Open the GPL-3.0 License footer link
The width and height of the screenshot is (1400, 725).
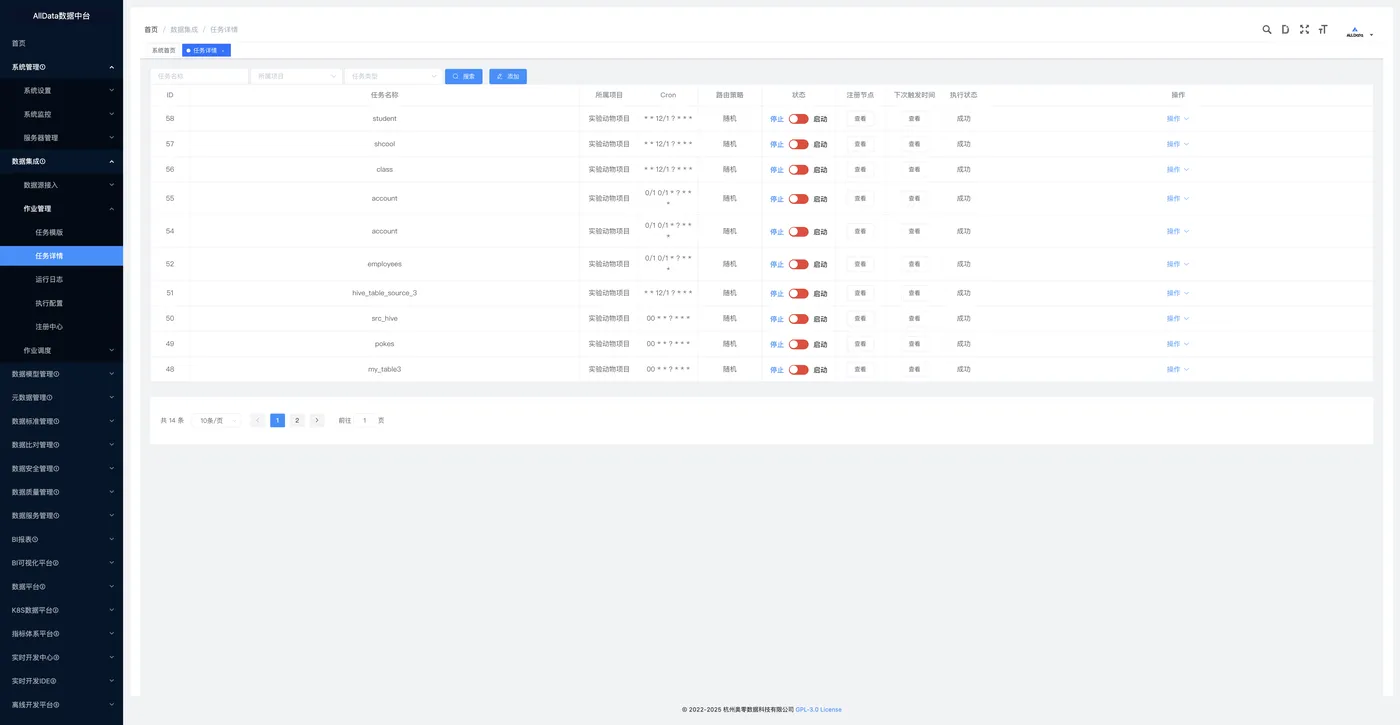819,710
